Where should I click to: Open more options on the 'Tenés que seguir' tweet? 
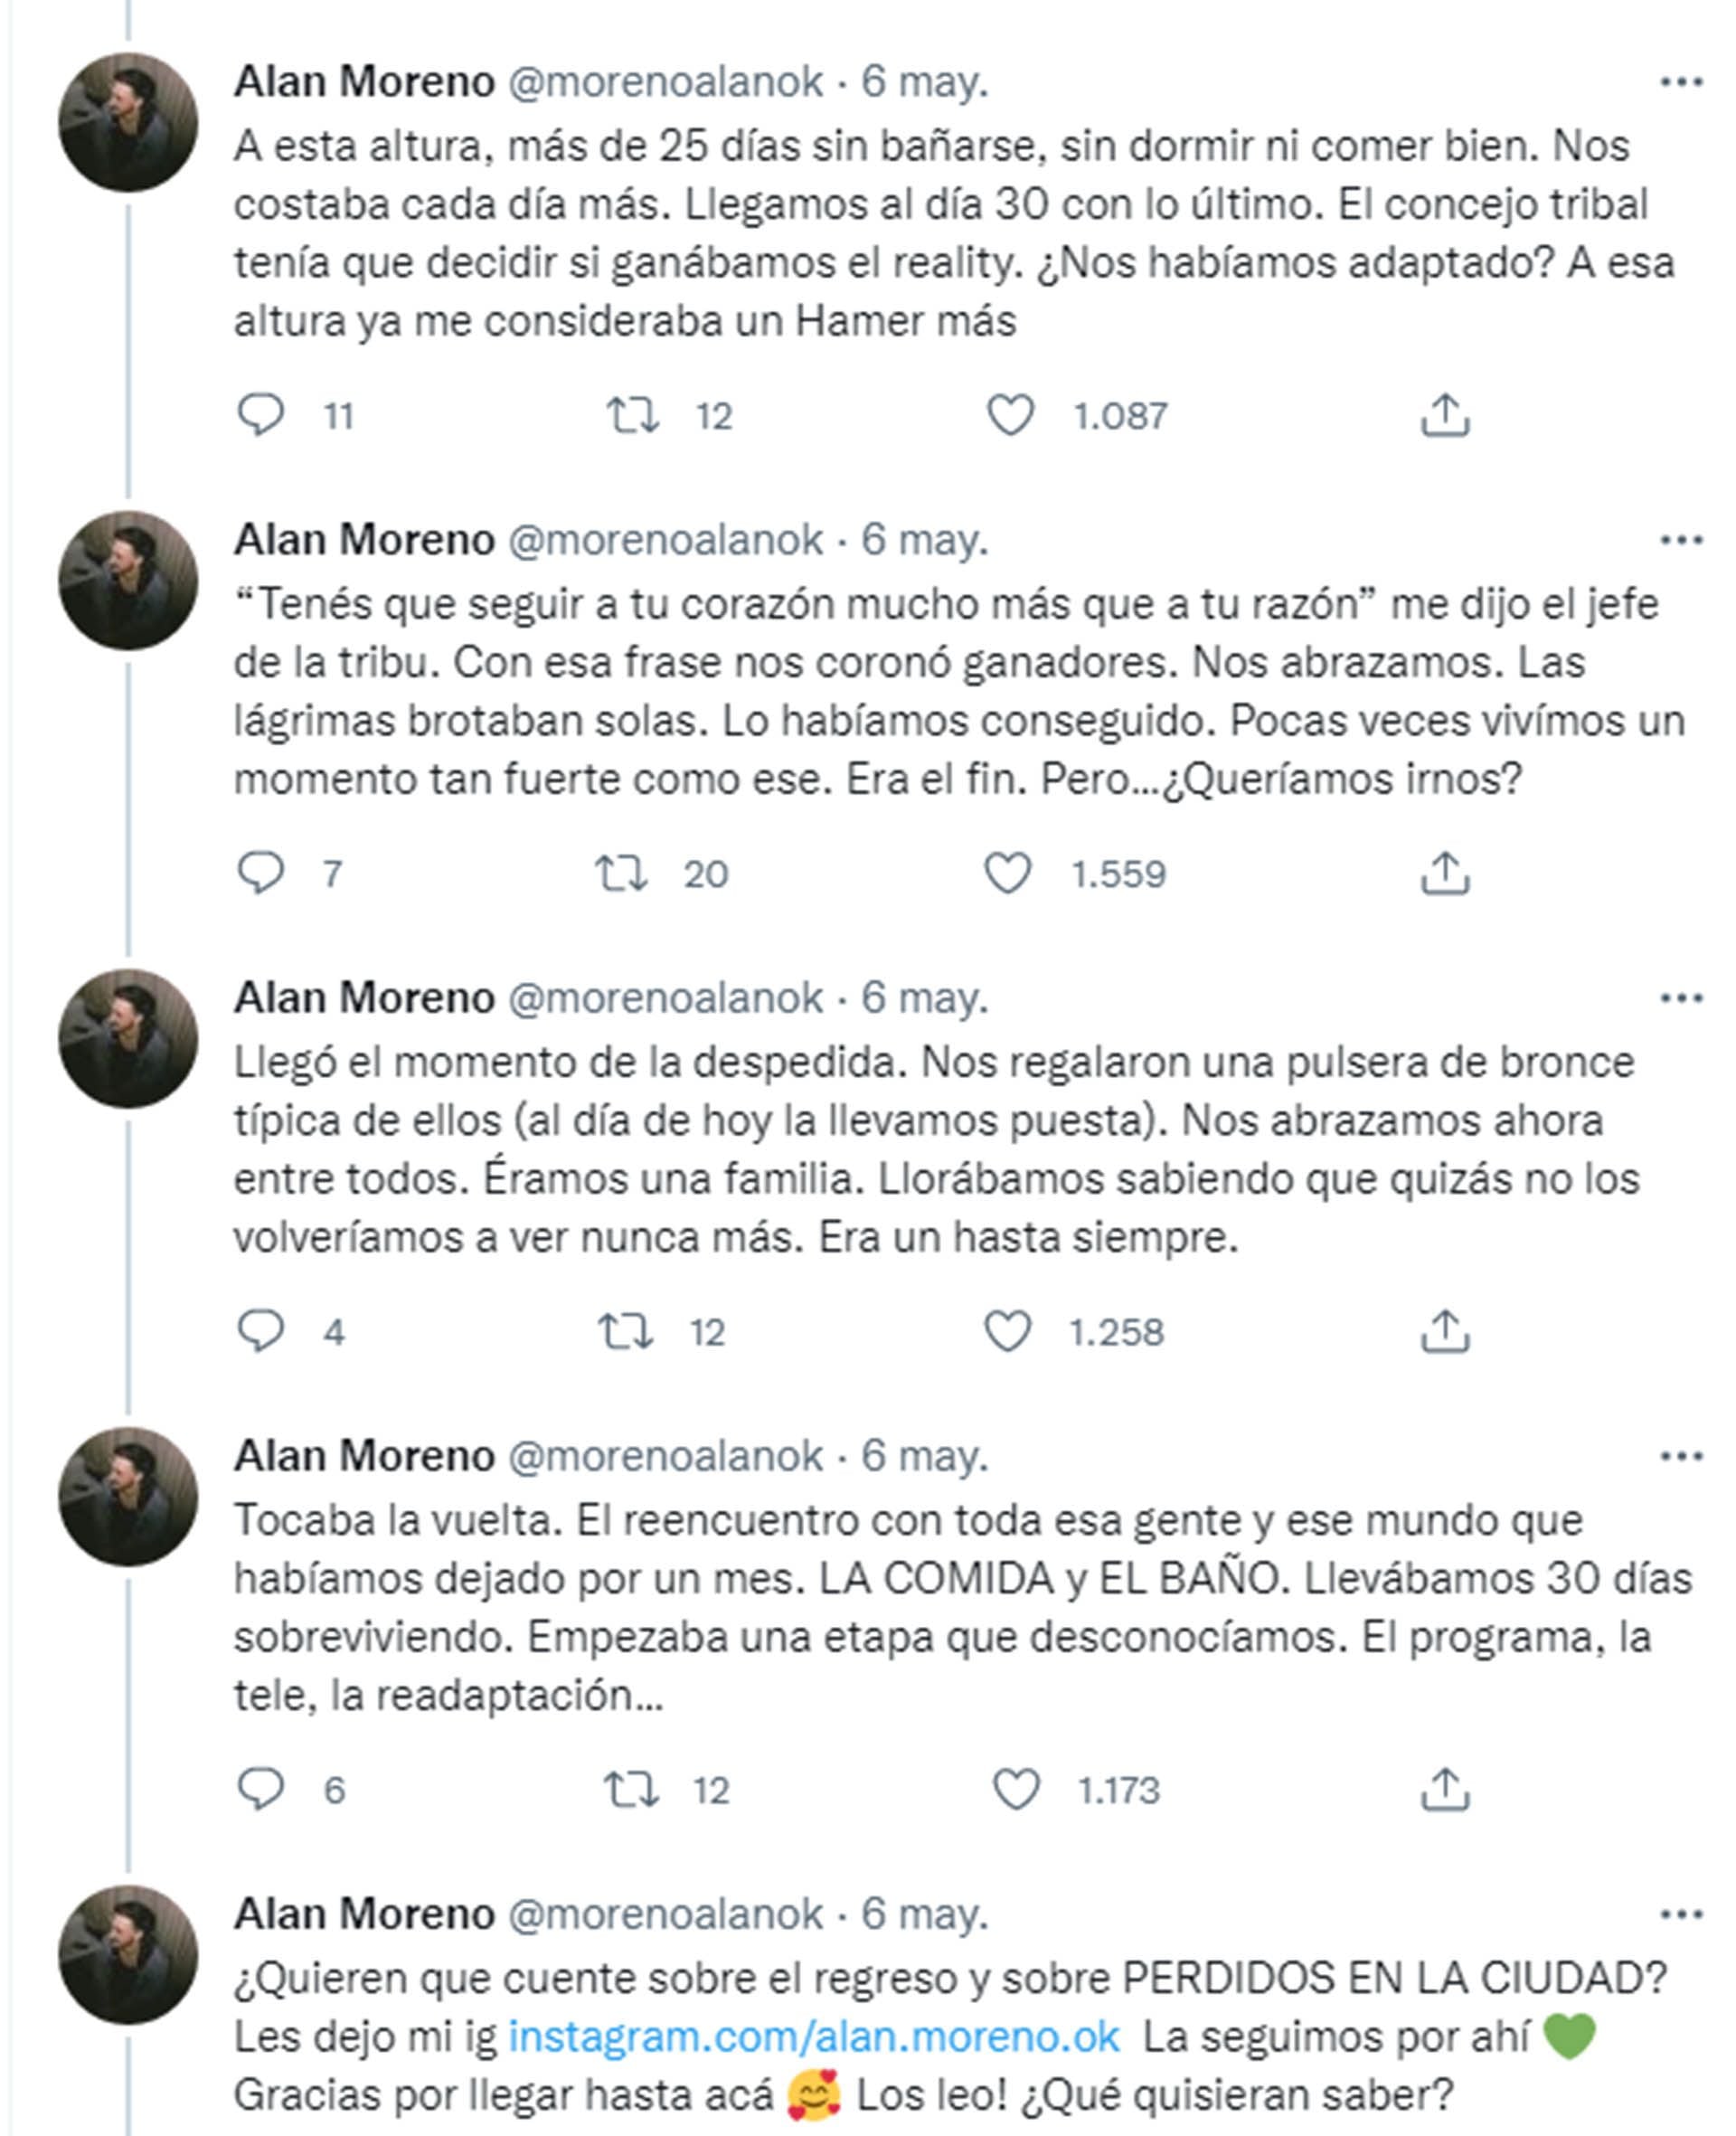pyautogui.click(x=1680, y=541)
